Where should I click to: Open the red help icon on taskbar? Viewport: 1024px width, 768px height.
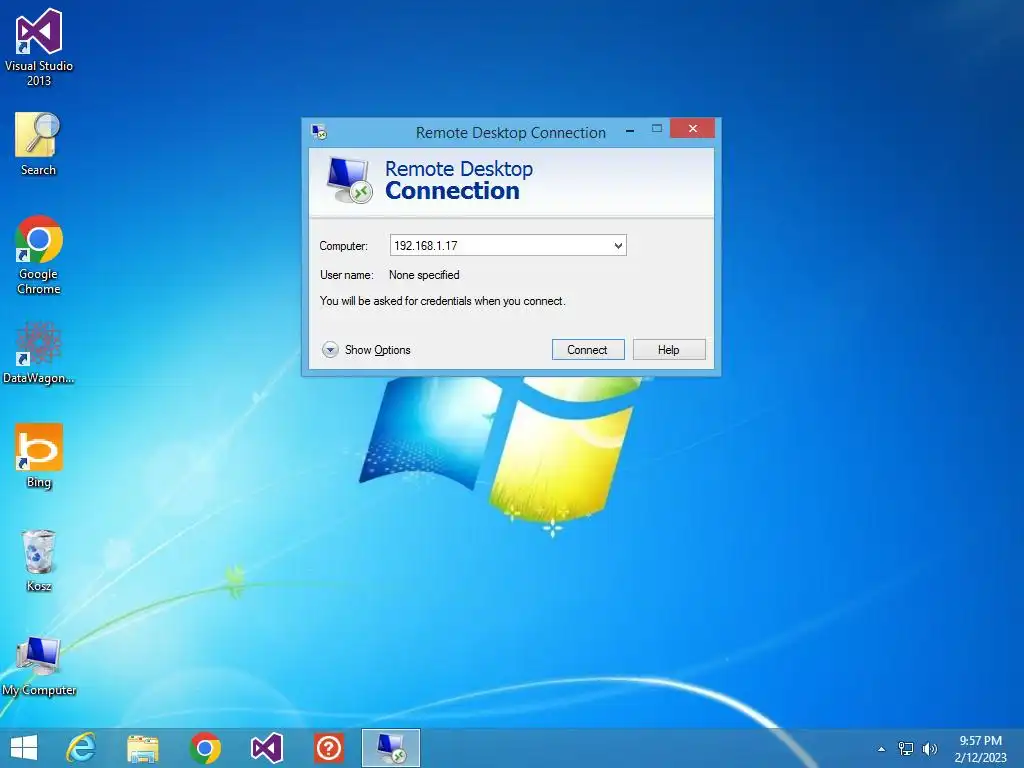[328, 748]
